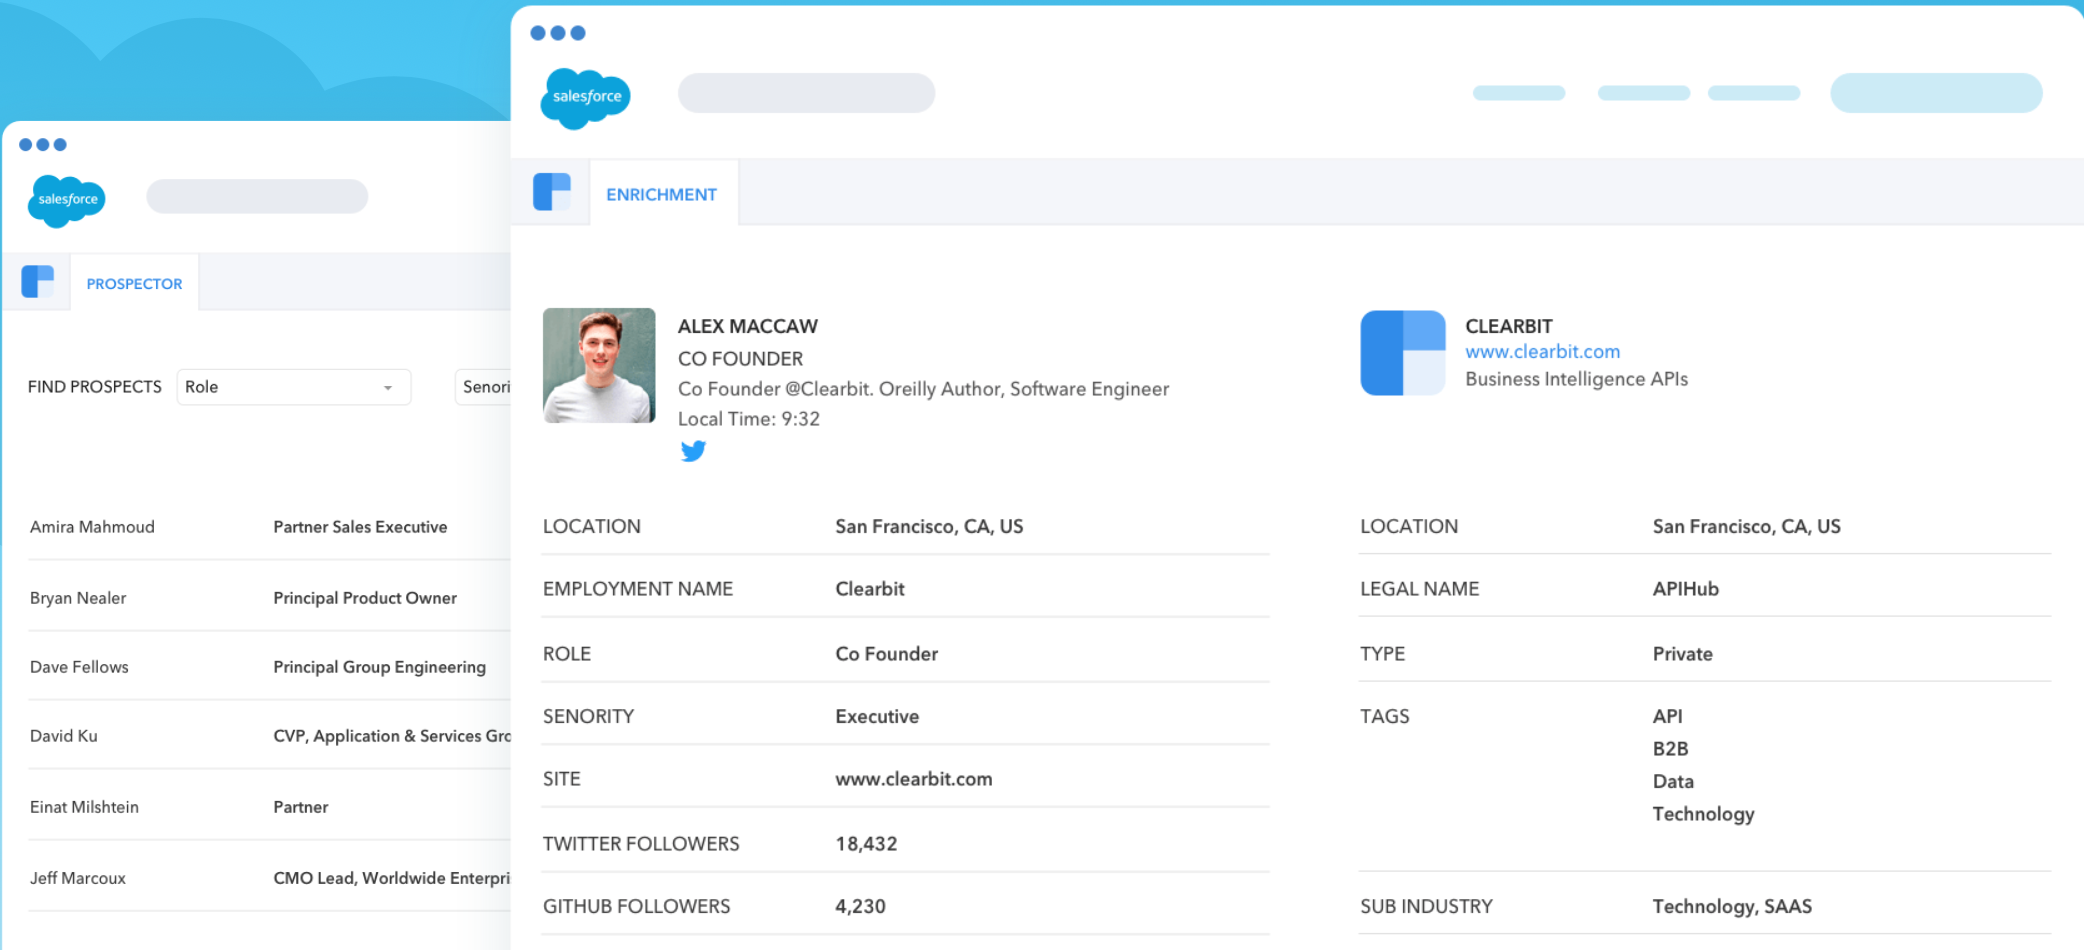Select the Bryan Nealer prospect row
The image size is (2084, 950).
(270, 598)
